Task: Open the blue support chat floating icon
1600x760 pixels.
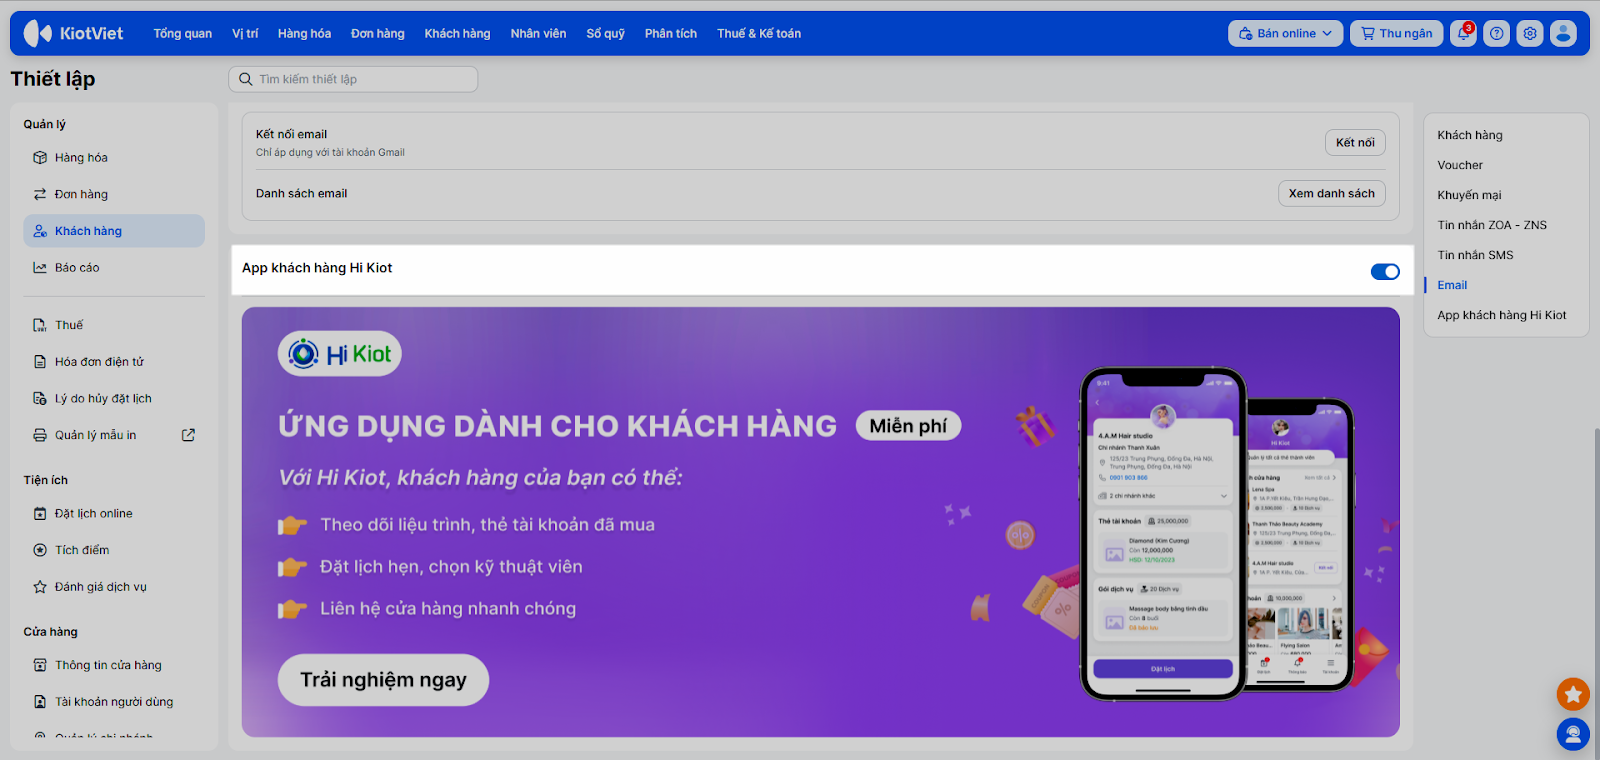Action: tap(1573, 735)
